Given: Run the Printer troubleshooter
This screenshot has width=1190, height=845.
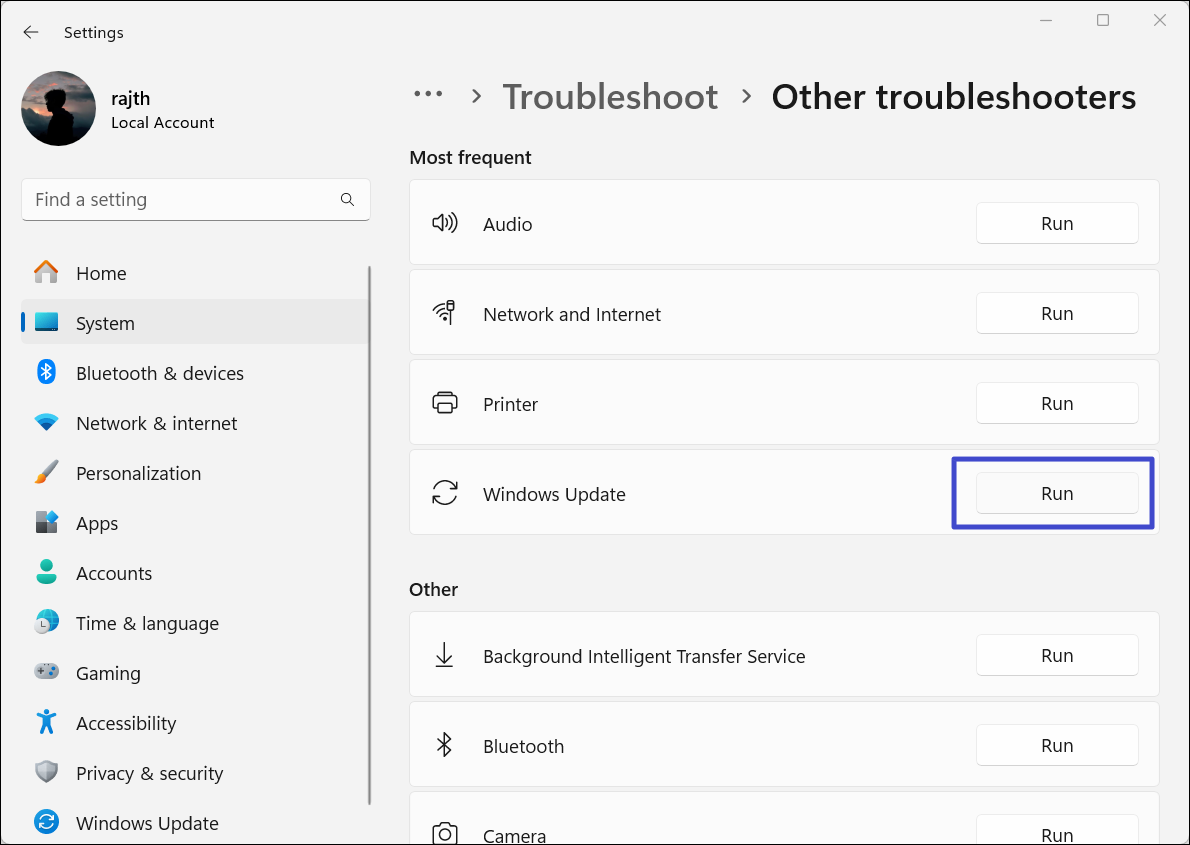Looking at the screenshot, I should click(1057, 404).
